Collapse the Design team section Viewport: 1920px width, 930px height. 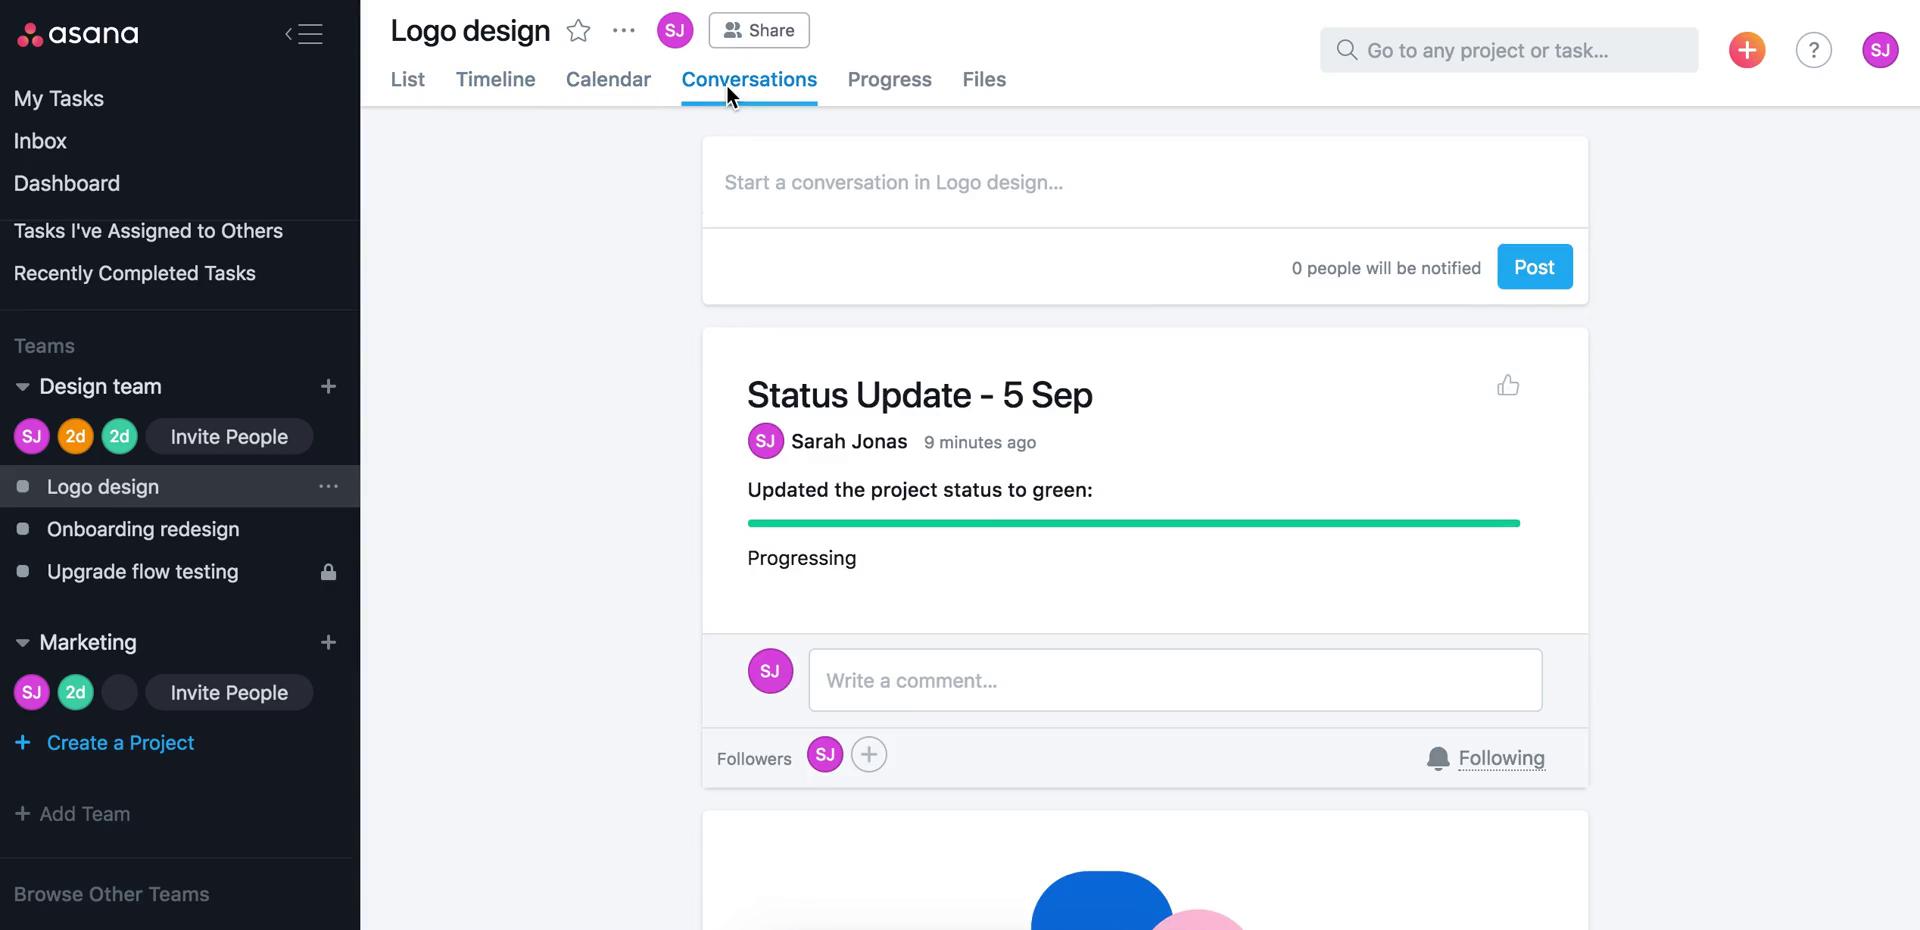pos(22,387)
